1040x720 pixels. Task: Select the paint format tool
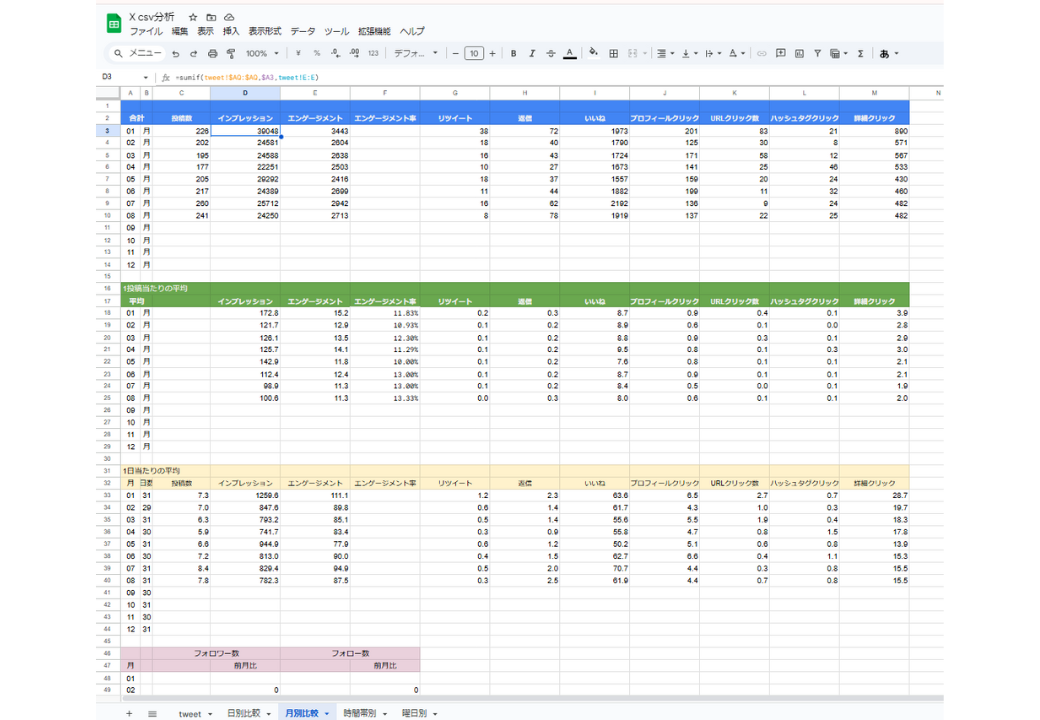point(231,54)
